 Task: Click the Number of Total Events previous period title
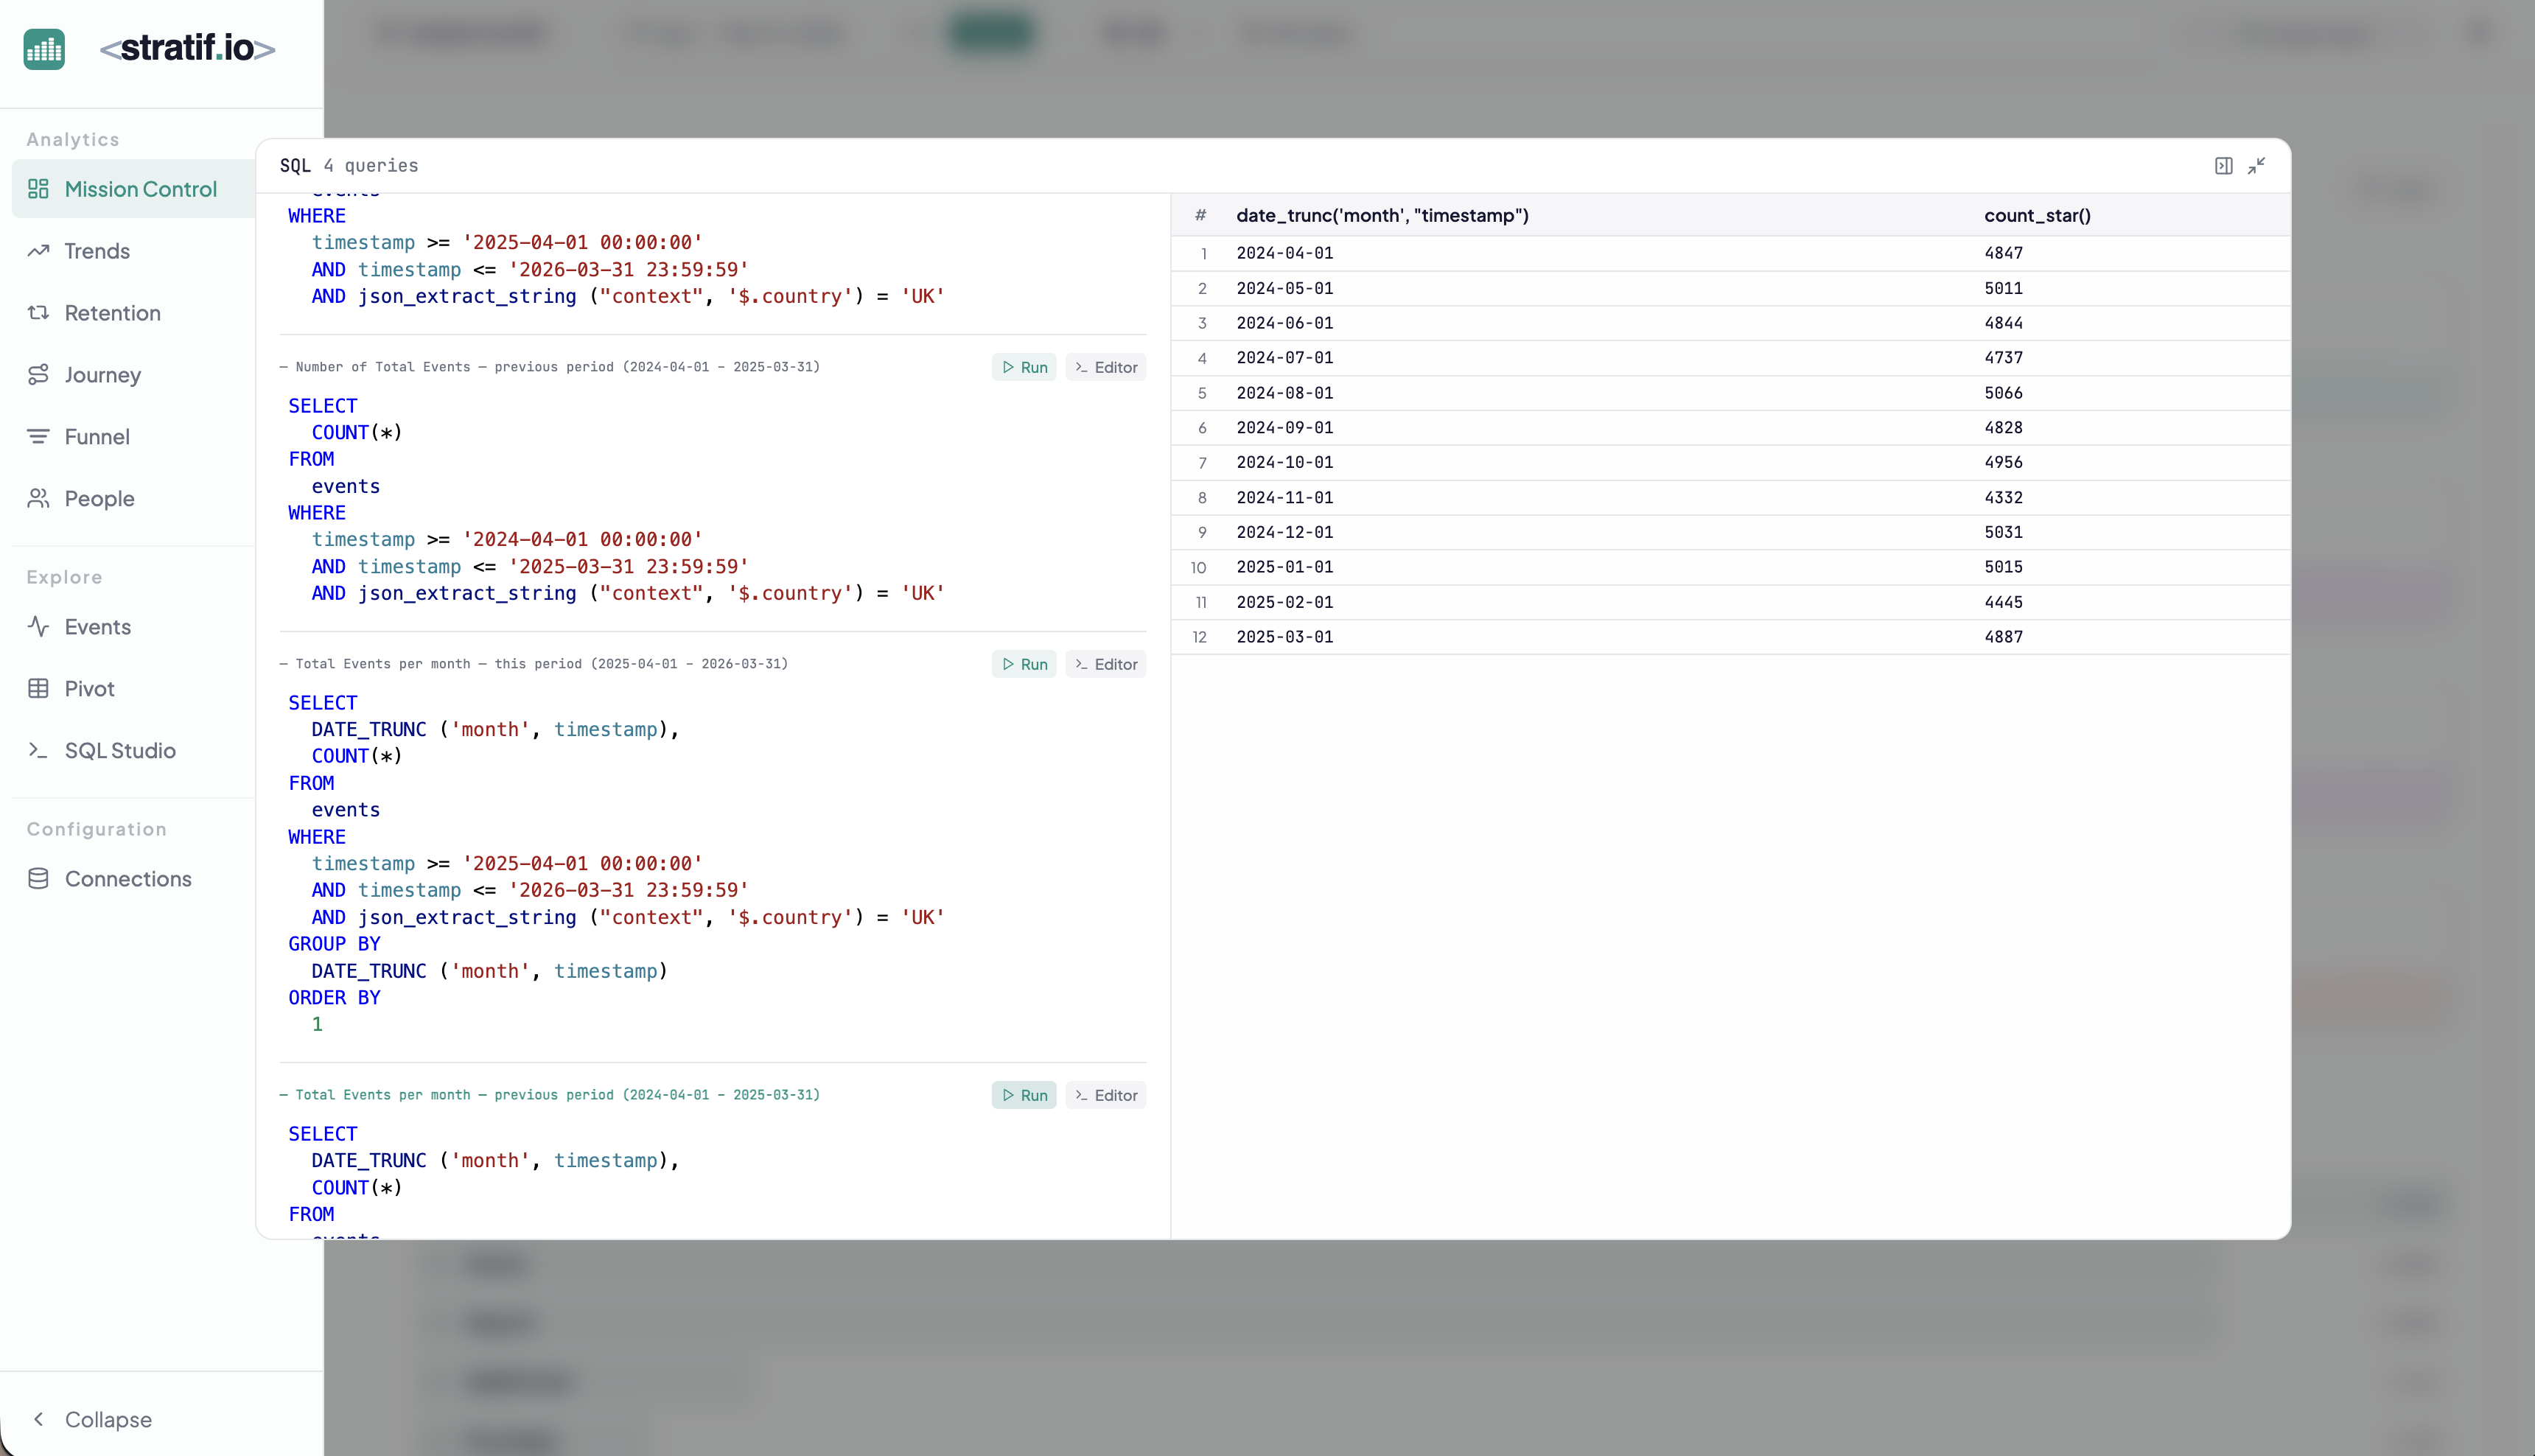pos(550,367)
